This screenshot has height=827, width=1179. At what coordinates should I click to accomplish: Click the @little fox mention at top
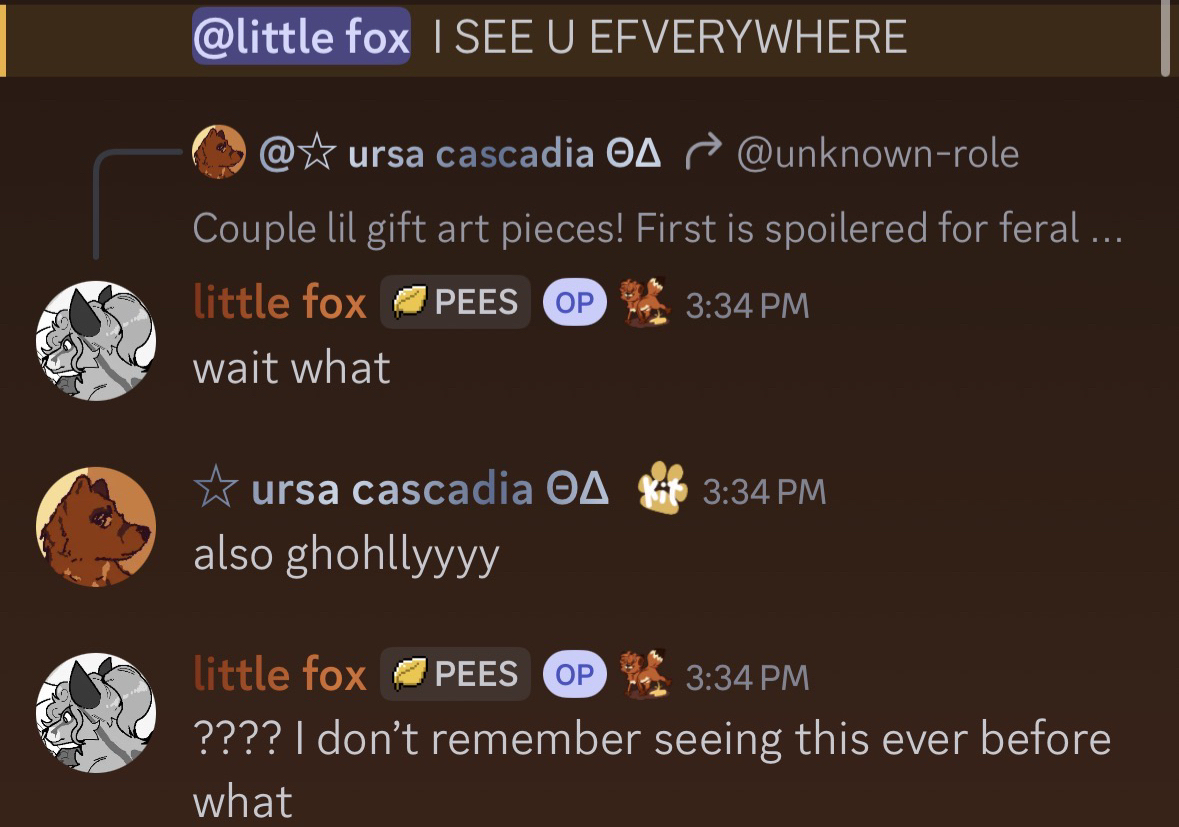pos(301,37)
